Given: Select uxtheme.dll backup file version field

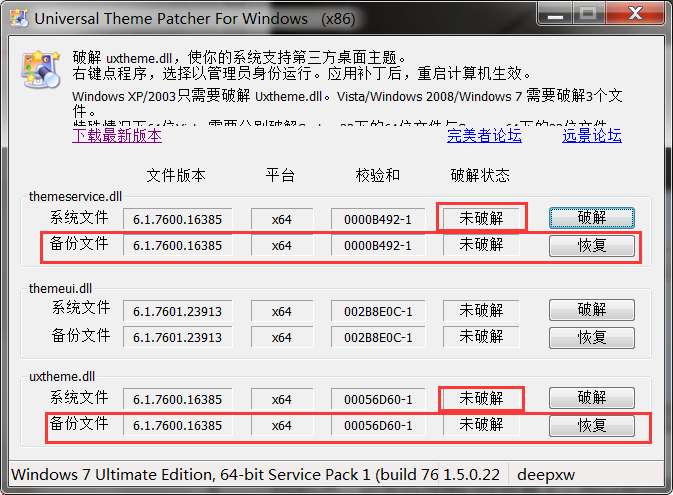Looking at the screenshot, I should coord(177,425).
